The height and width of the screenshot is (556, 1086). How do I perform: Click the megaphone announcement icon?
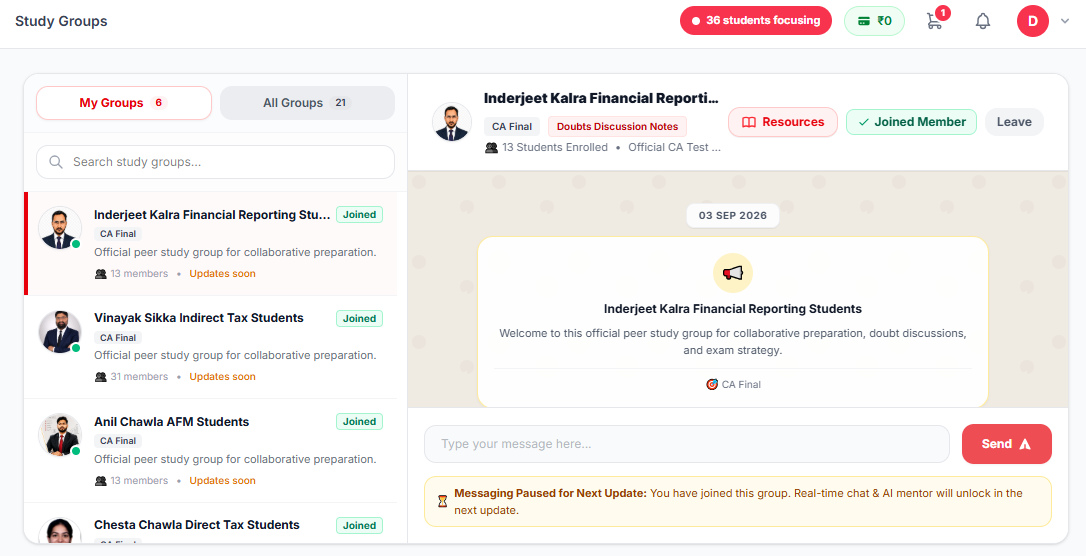(733, 273)
